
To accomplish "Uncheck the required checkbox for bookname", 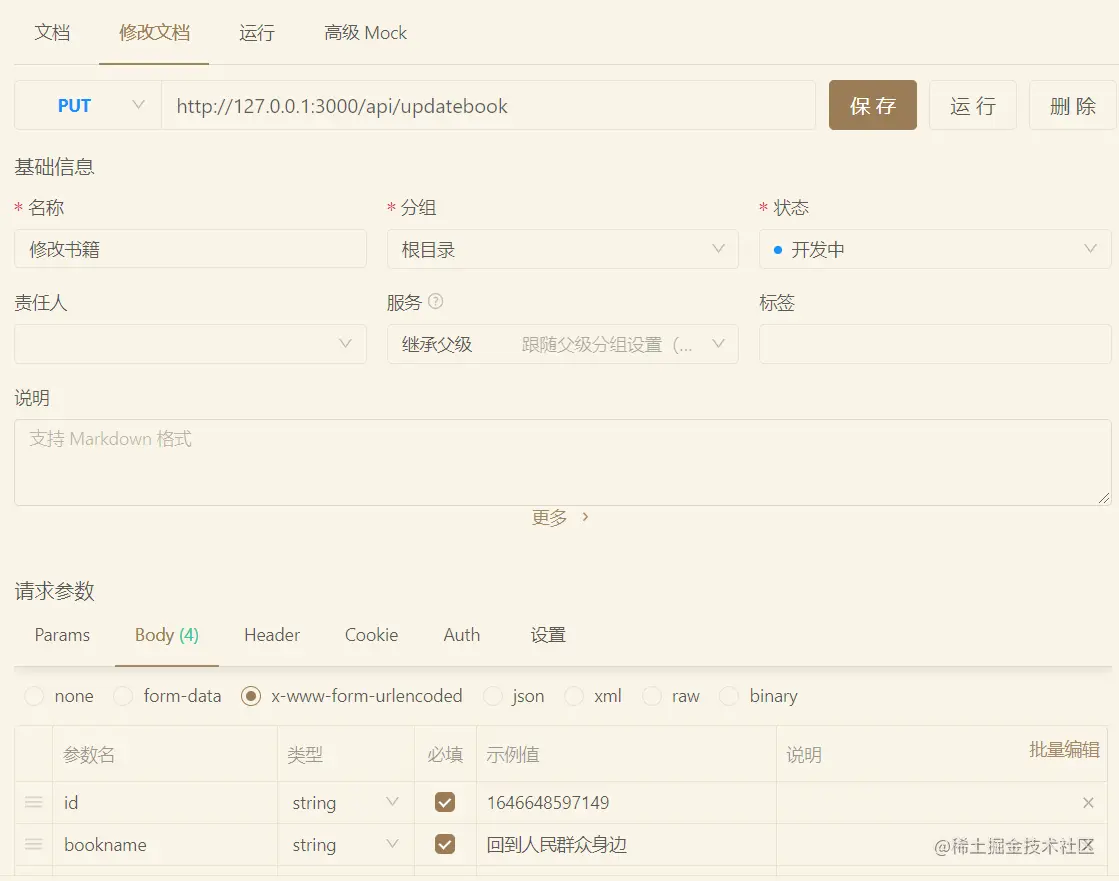I will [445, 845].
